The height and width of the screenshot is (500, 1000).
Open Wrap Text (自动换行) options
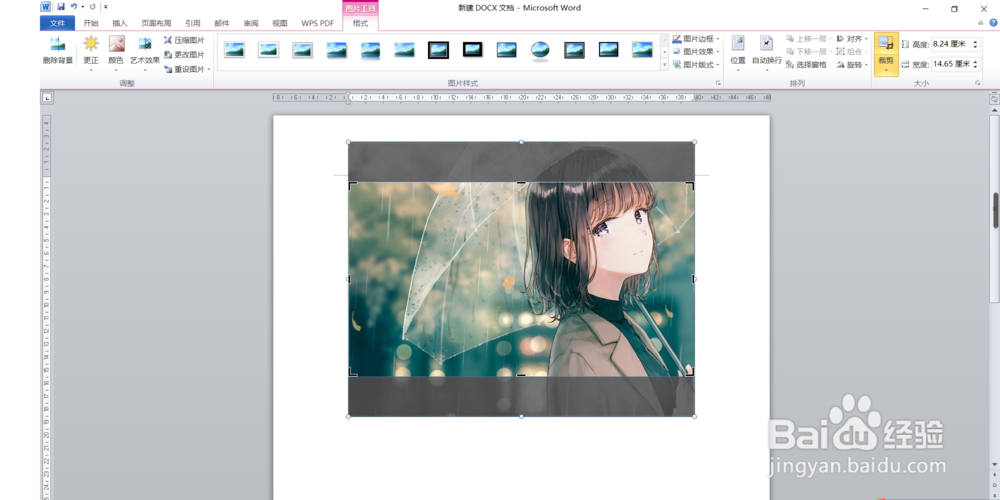tap(767, 52)
